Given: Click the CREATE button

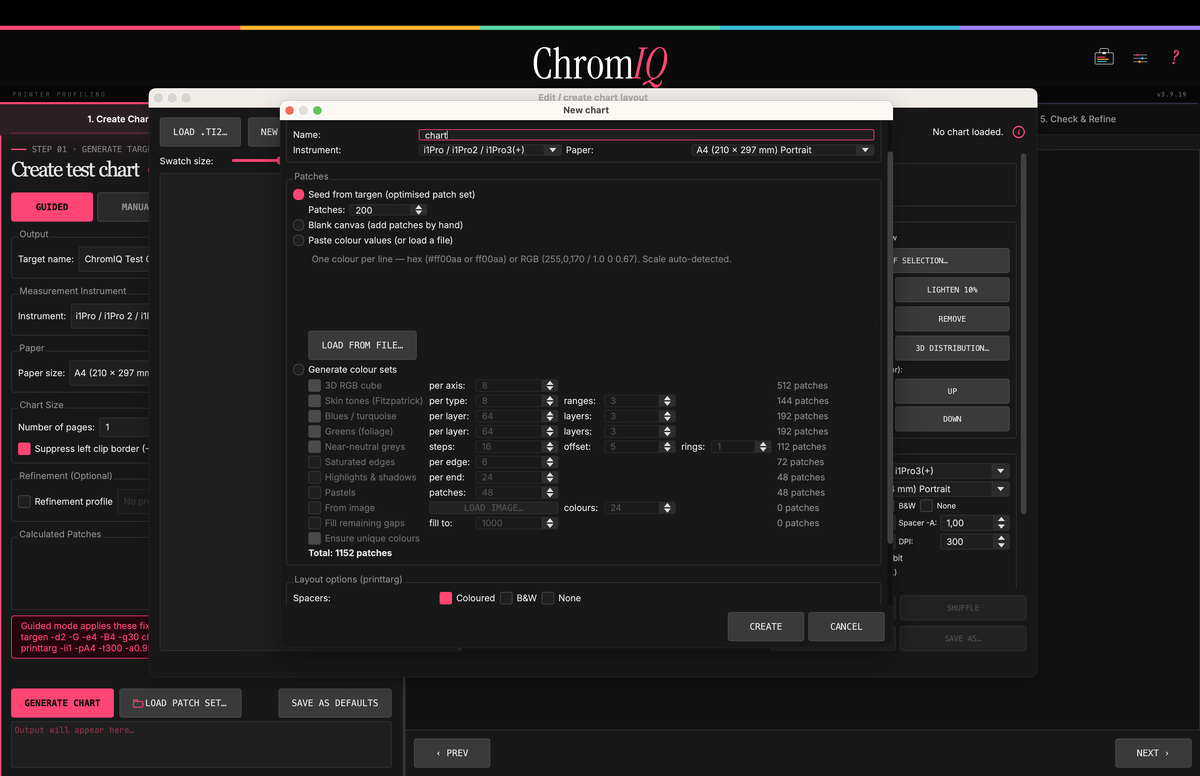Looking at the screenshot, I should 766,626.
